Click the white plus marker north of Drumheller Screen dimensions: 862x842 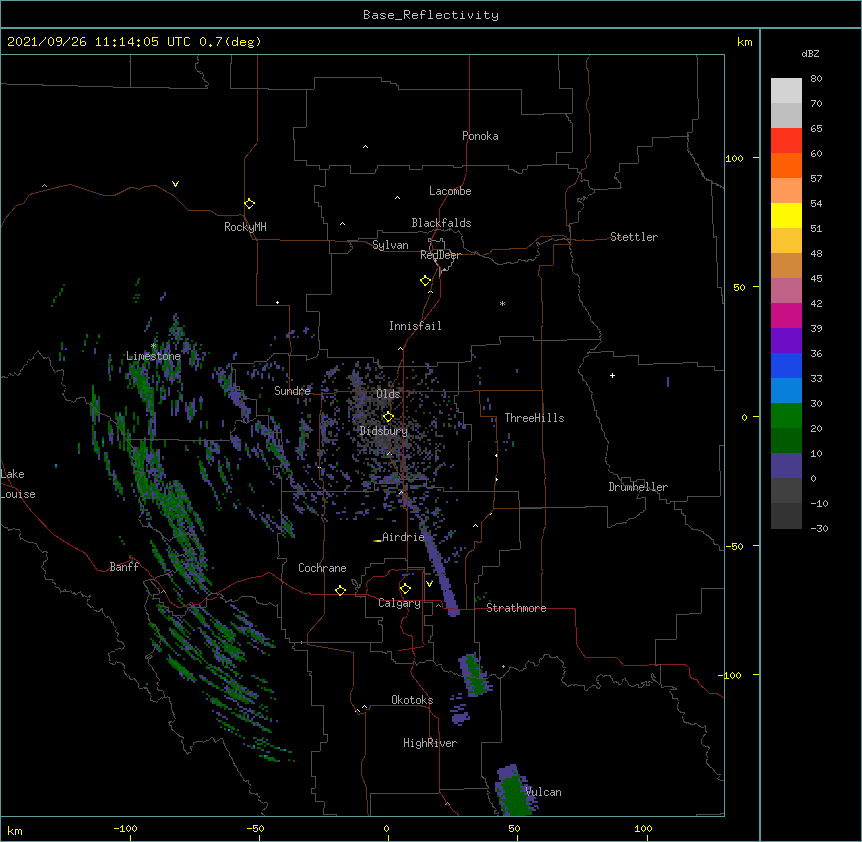point(612,375)
